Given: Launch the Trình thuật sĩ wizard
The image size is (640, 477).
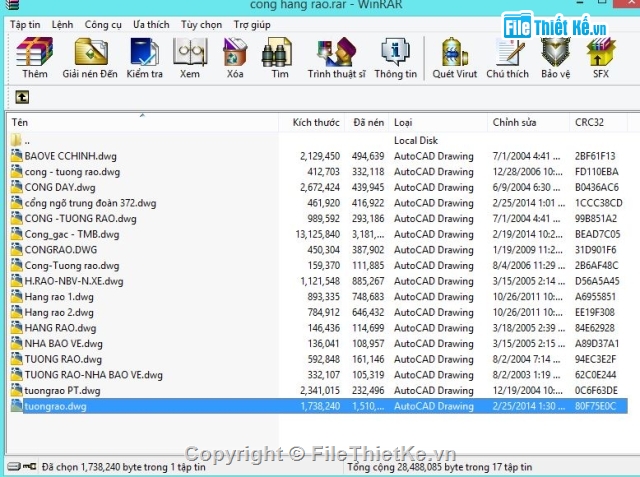Looking at the screenshot, I should (336, 52).
